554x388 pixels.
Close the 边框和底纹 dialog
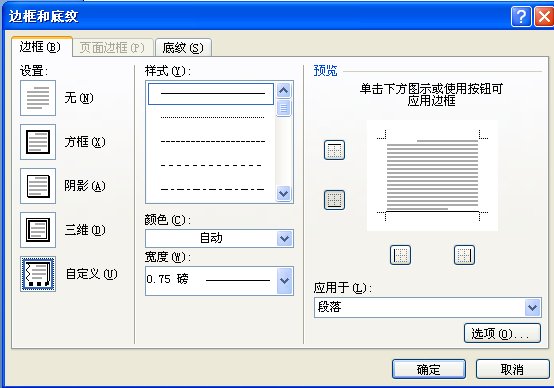click(544, 16)
